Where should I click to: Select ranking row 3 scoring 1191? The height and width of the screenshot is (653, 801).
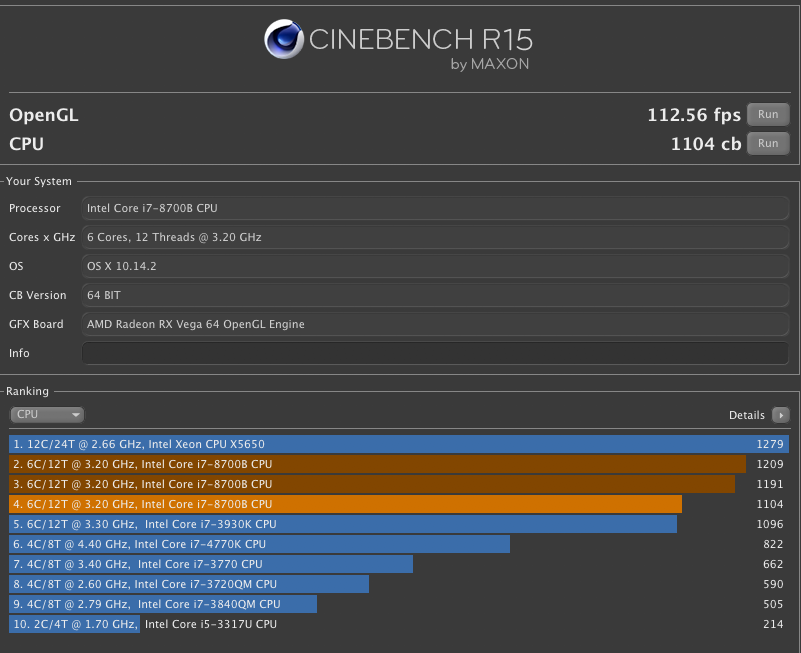(x=399, y=484)
